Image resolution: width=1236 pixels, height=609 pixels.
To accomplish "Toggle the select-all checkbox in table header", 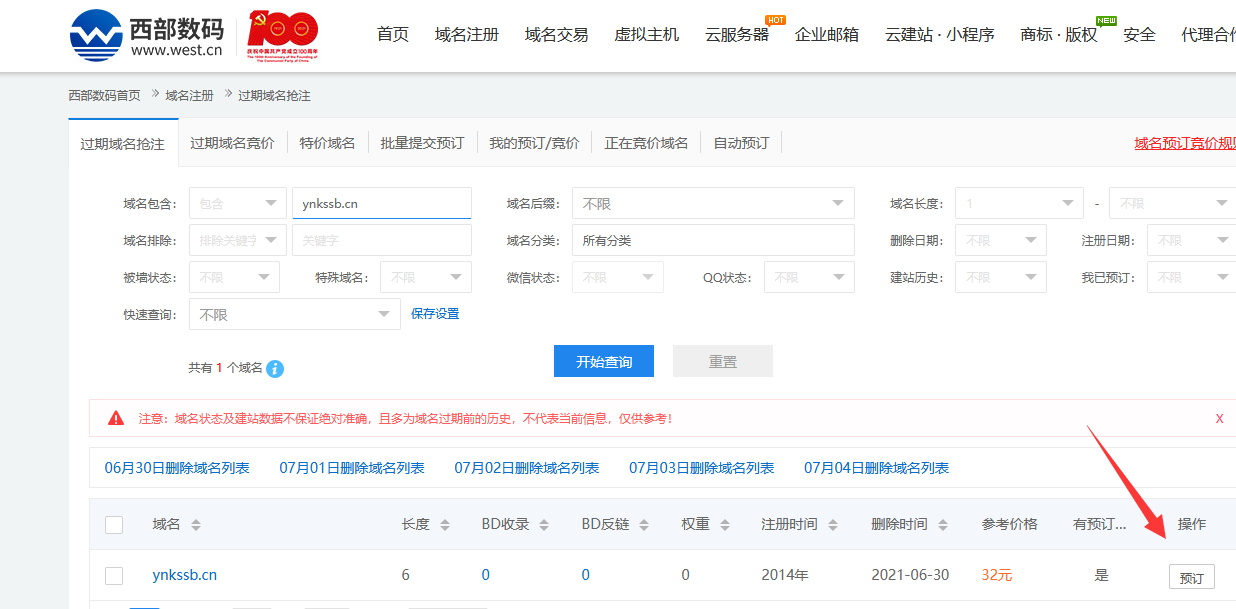I will (x=114, y=525).
